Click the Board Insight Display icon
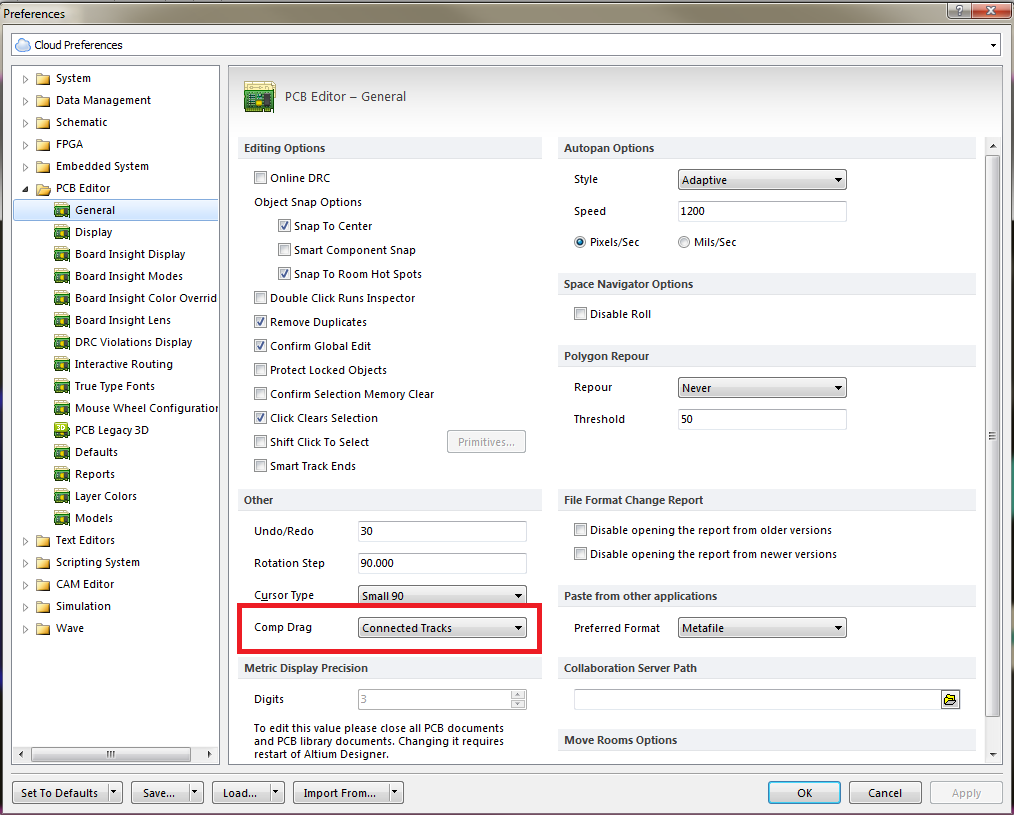This screenshot has height=815, width=1014. (62, 254)
